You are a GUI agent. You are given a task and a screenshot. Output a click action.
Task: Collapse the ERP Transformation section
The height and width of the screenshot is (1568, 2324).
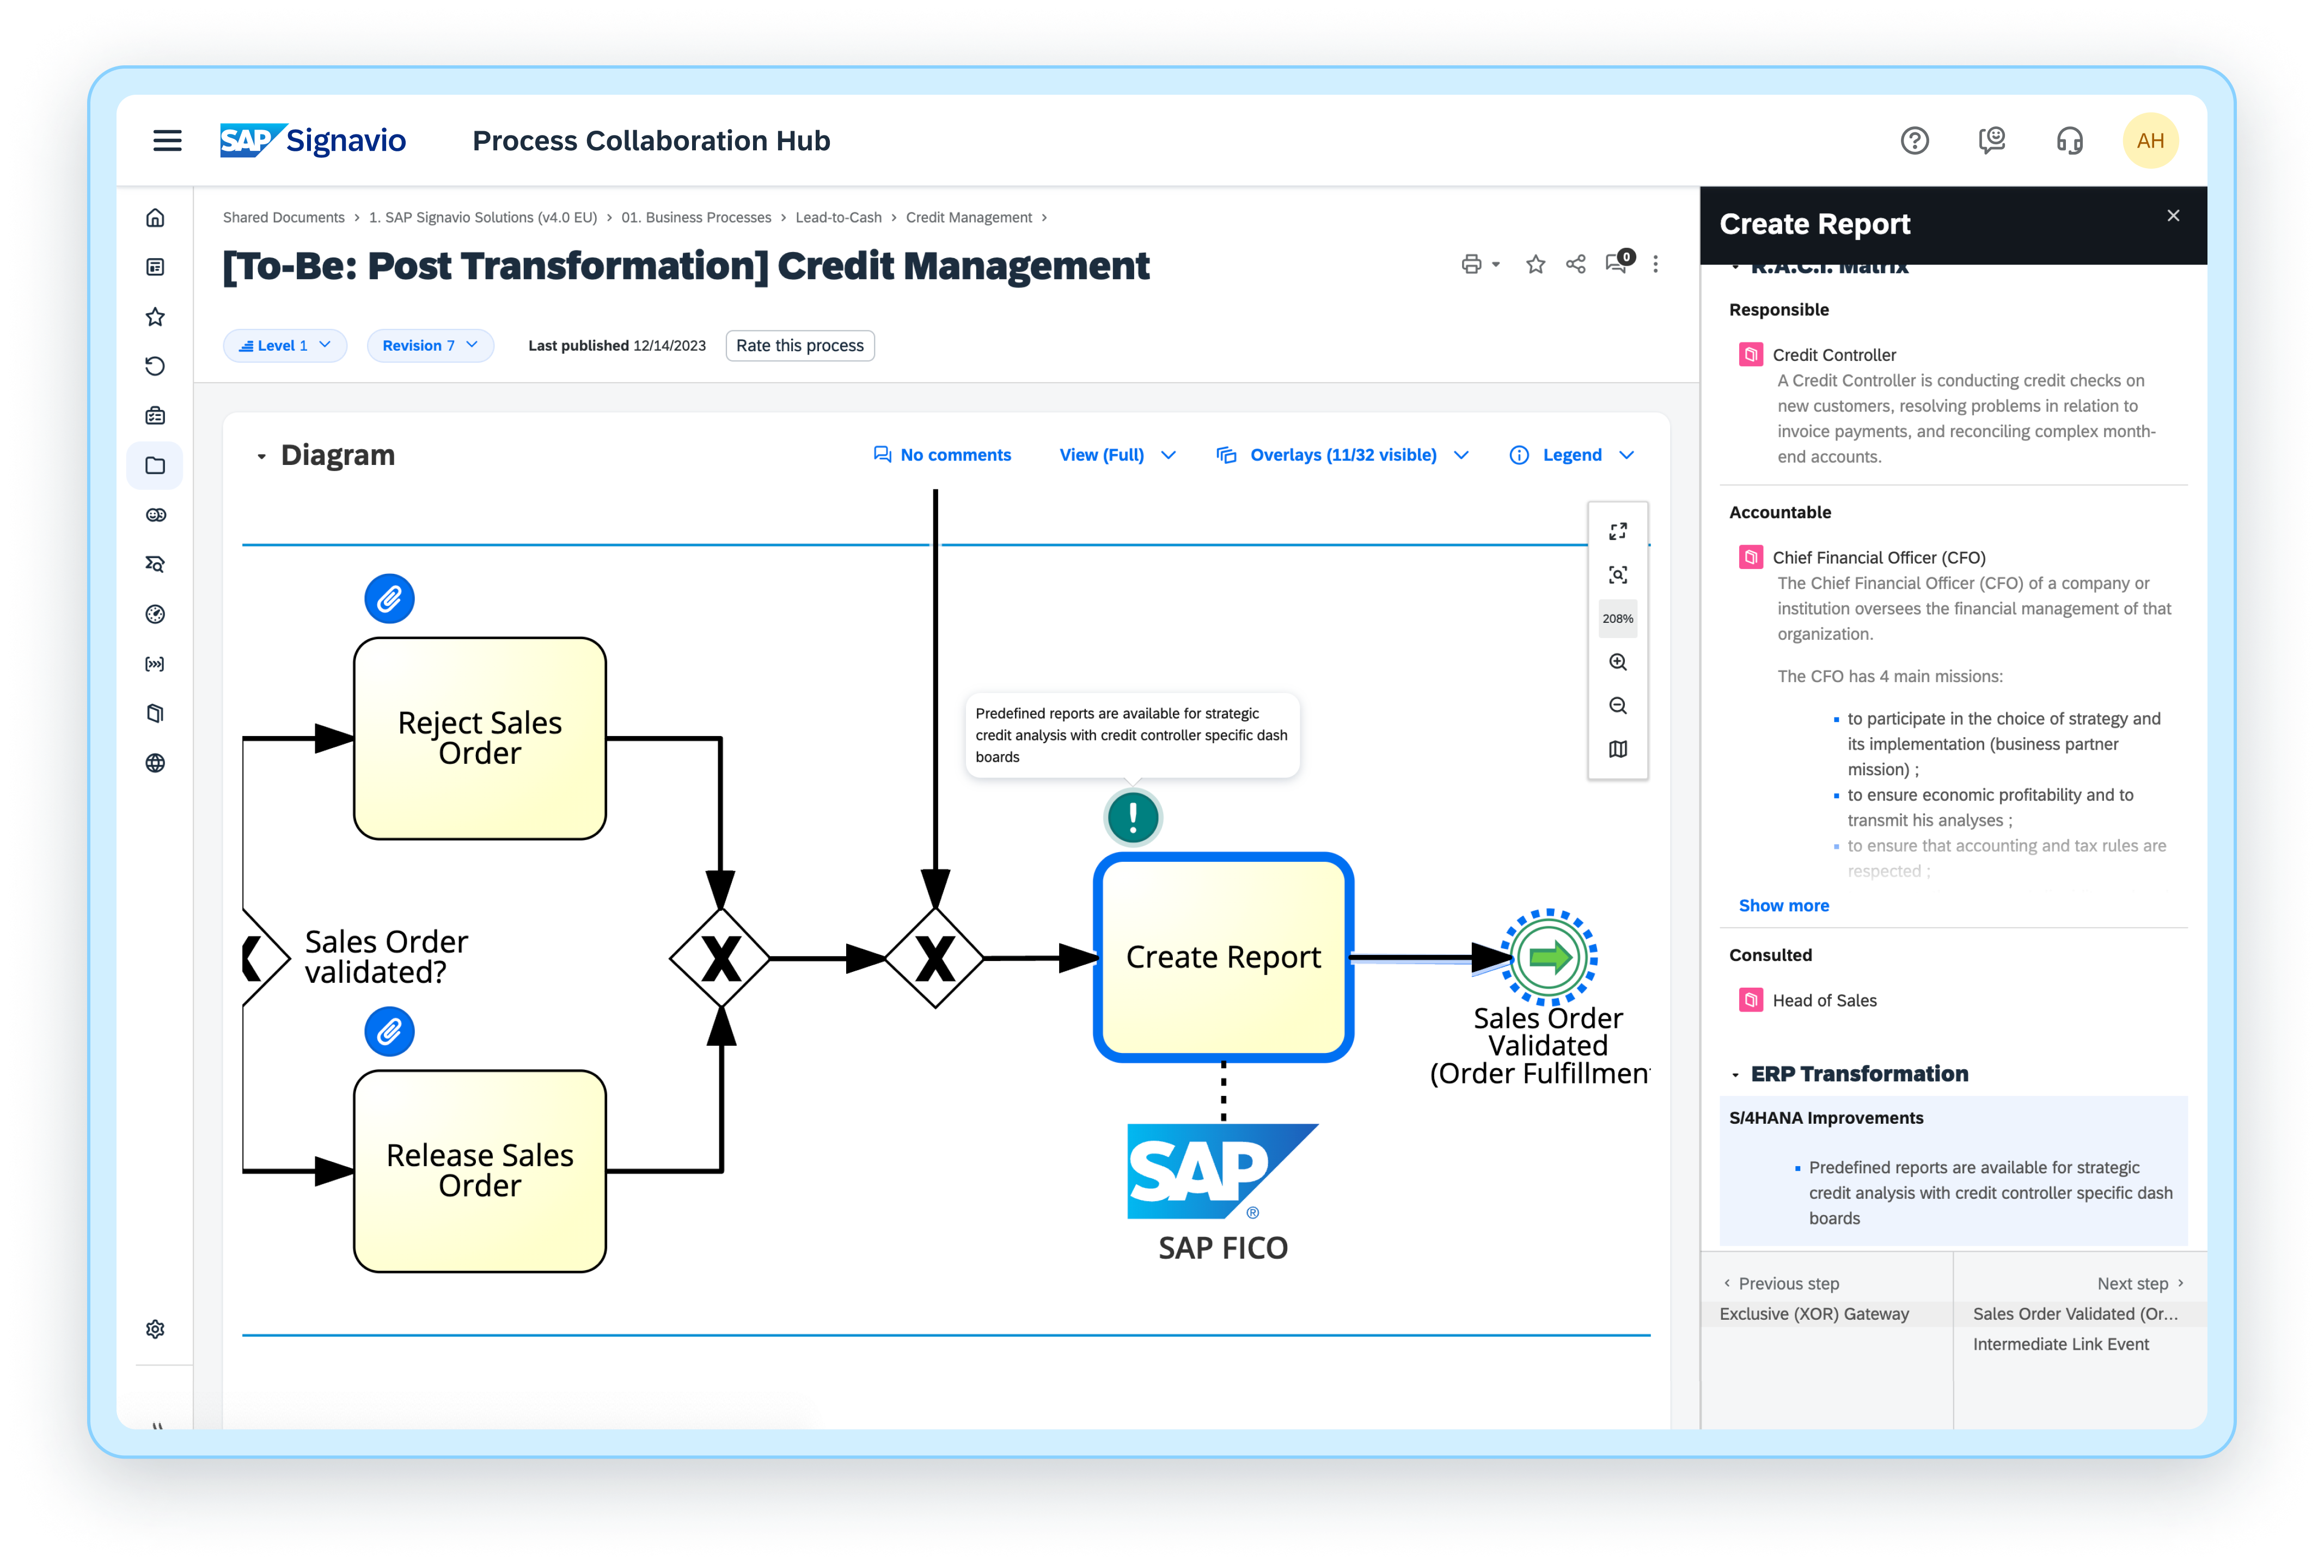click(x=1735, y=1075)
